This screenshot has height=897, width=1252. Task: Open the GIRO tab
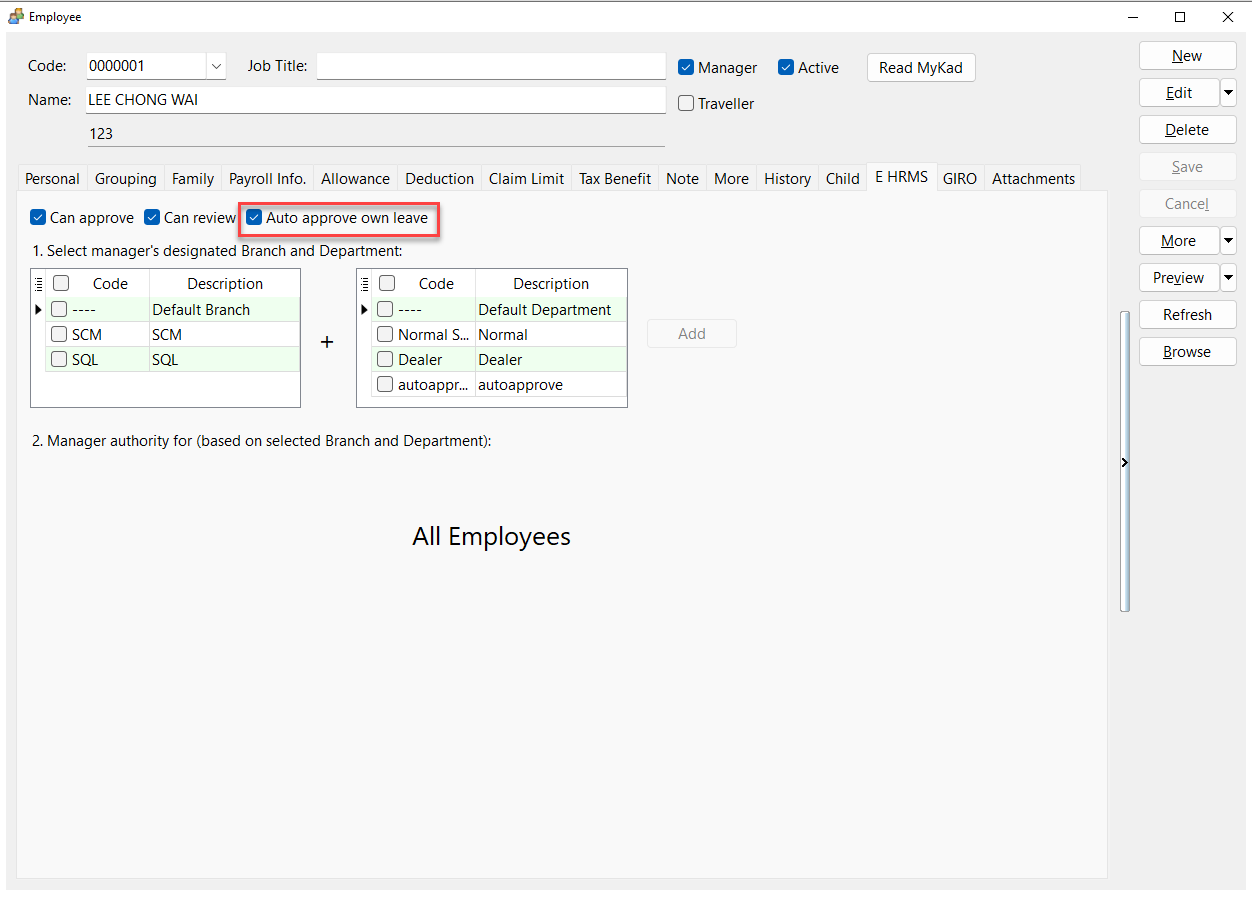click(959, 178)
